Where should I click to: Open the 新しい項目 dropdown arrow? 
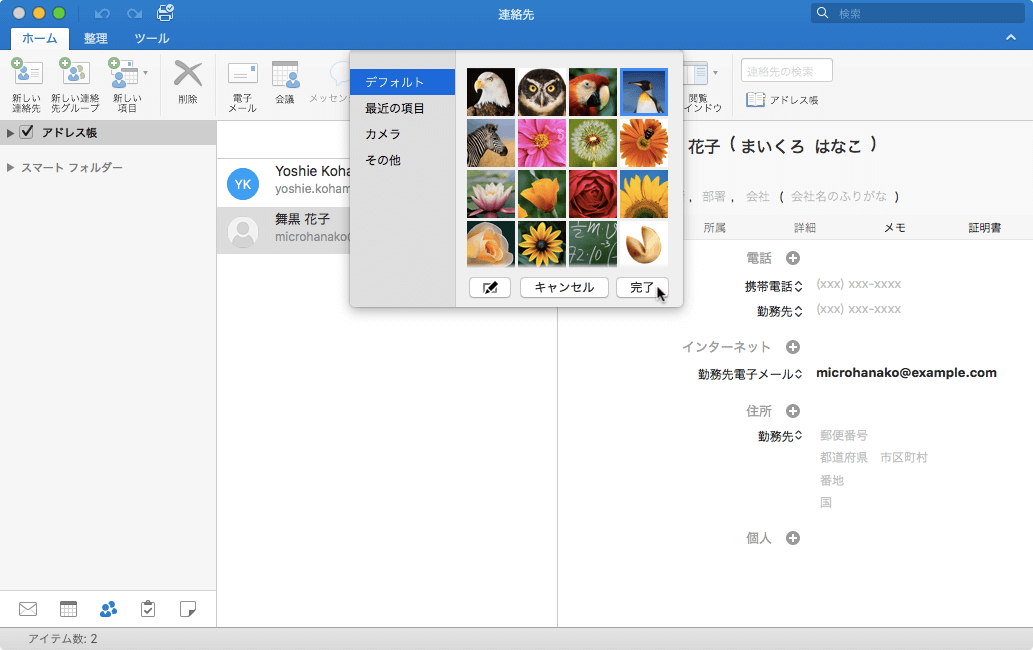(146, 73)
